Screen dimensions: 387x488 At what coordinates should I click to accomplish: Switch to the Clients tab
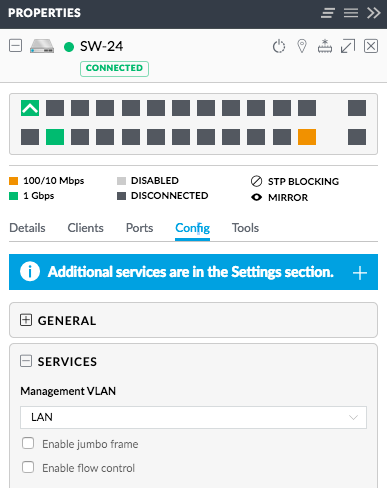pos(86,228)
